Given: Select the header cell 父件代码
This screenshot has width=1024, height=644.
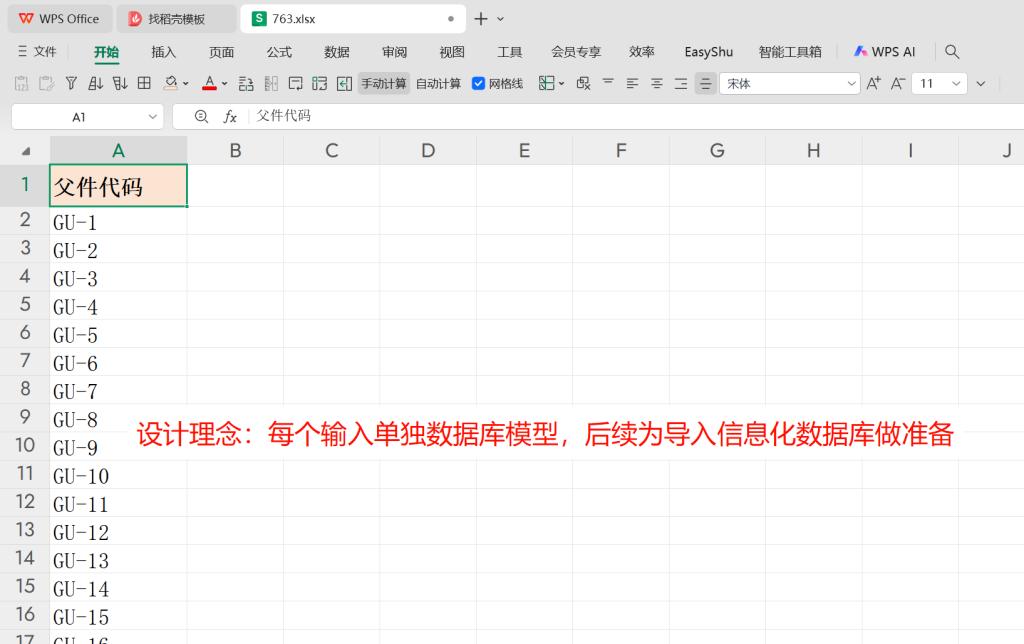Looking at the screenshot, I should [118, 185].
